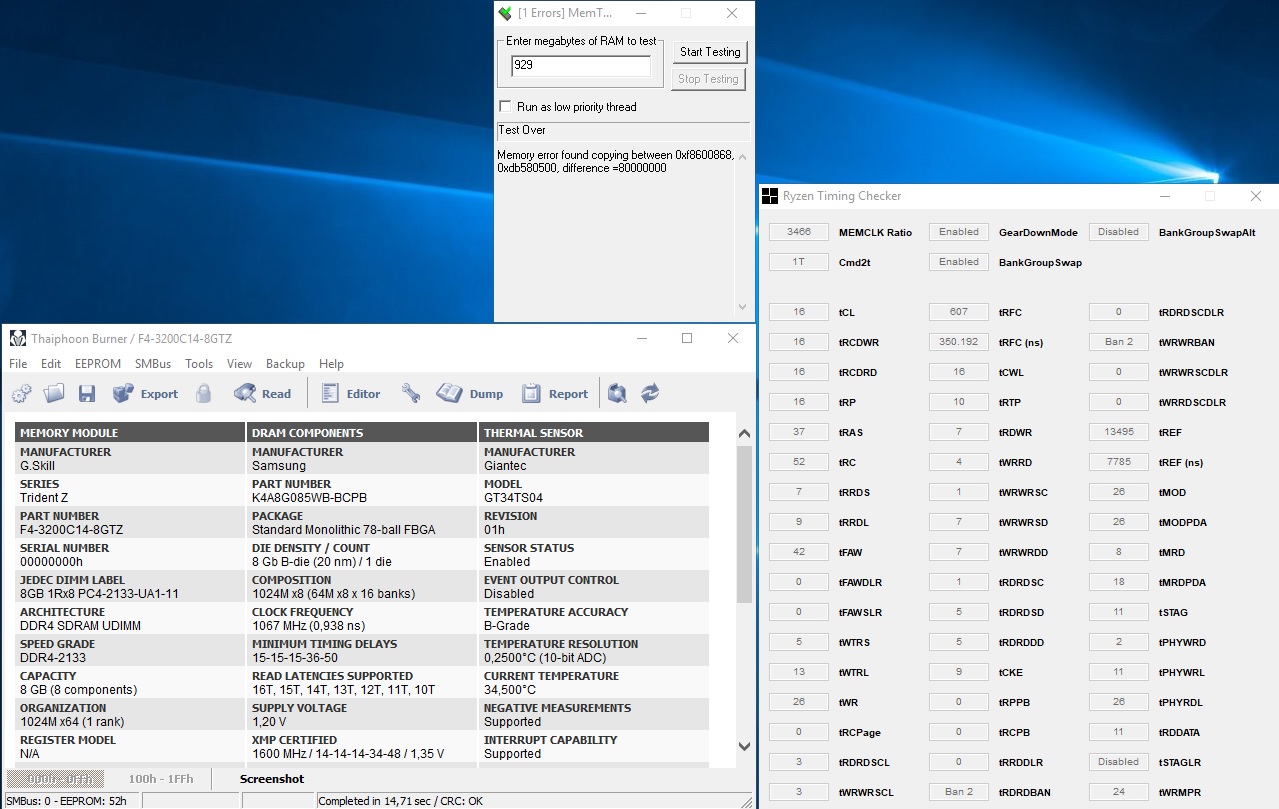The image size is (1279, 809).
Task: Open the Editor from the toolbar
Action: click(351, 394)
